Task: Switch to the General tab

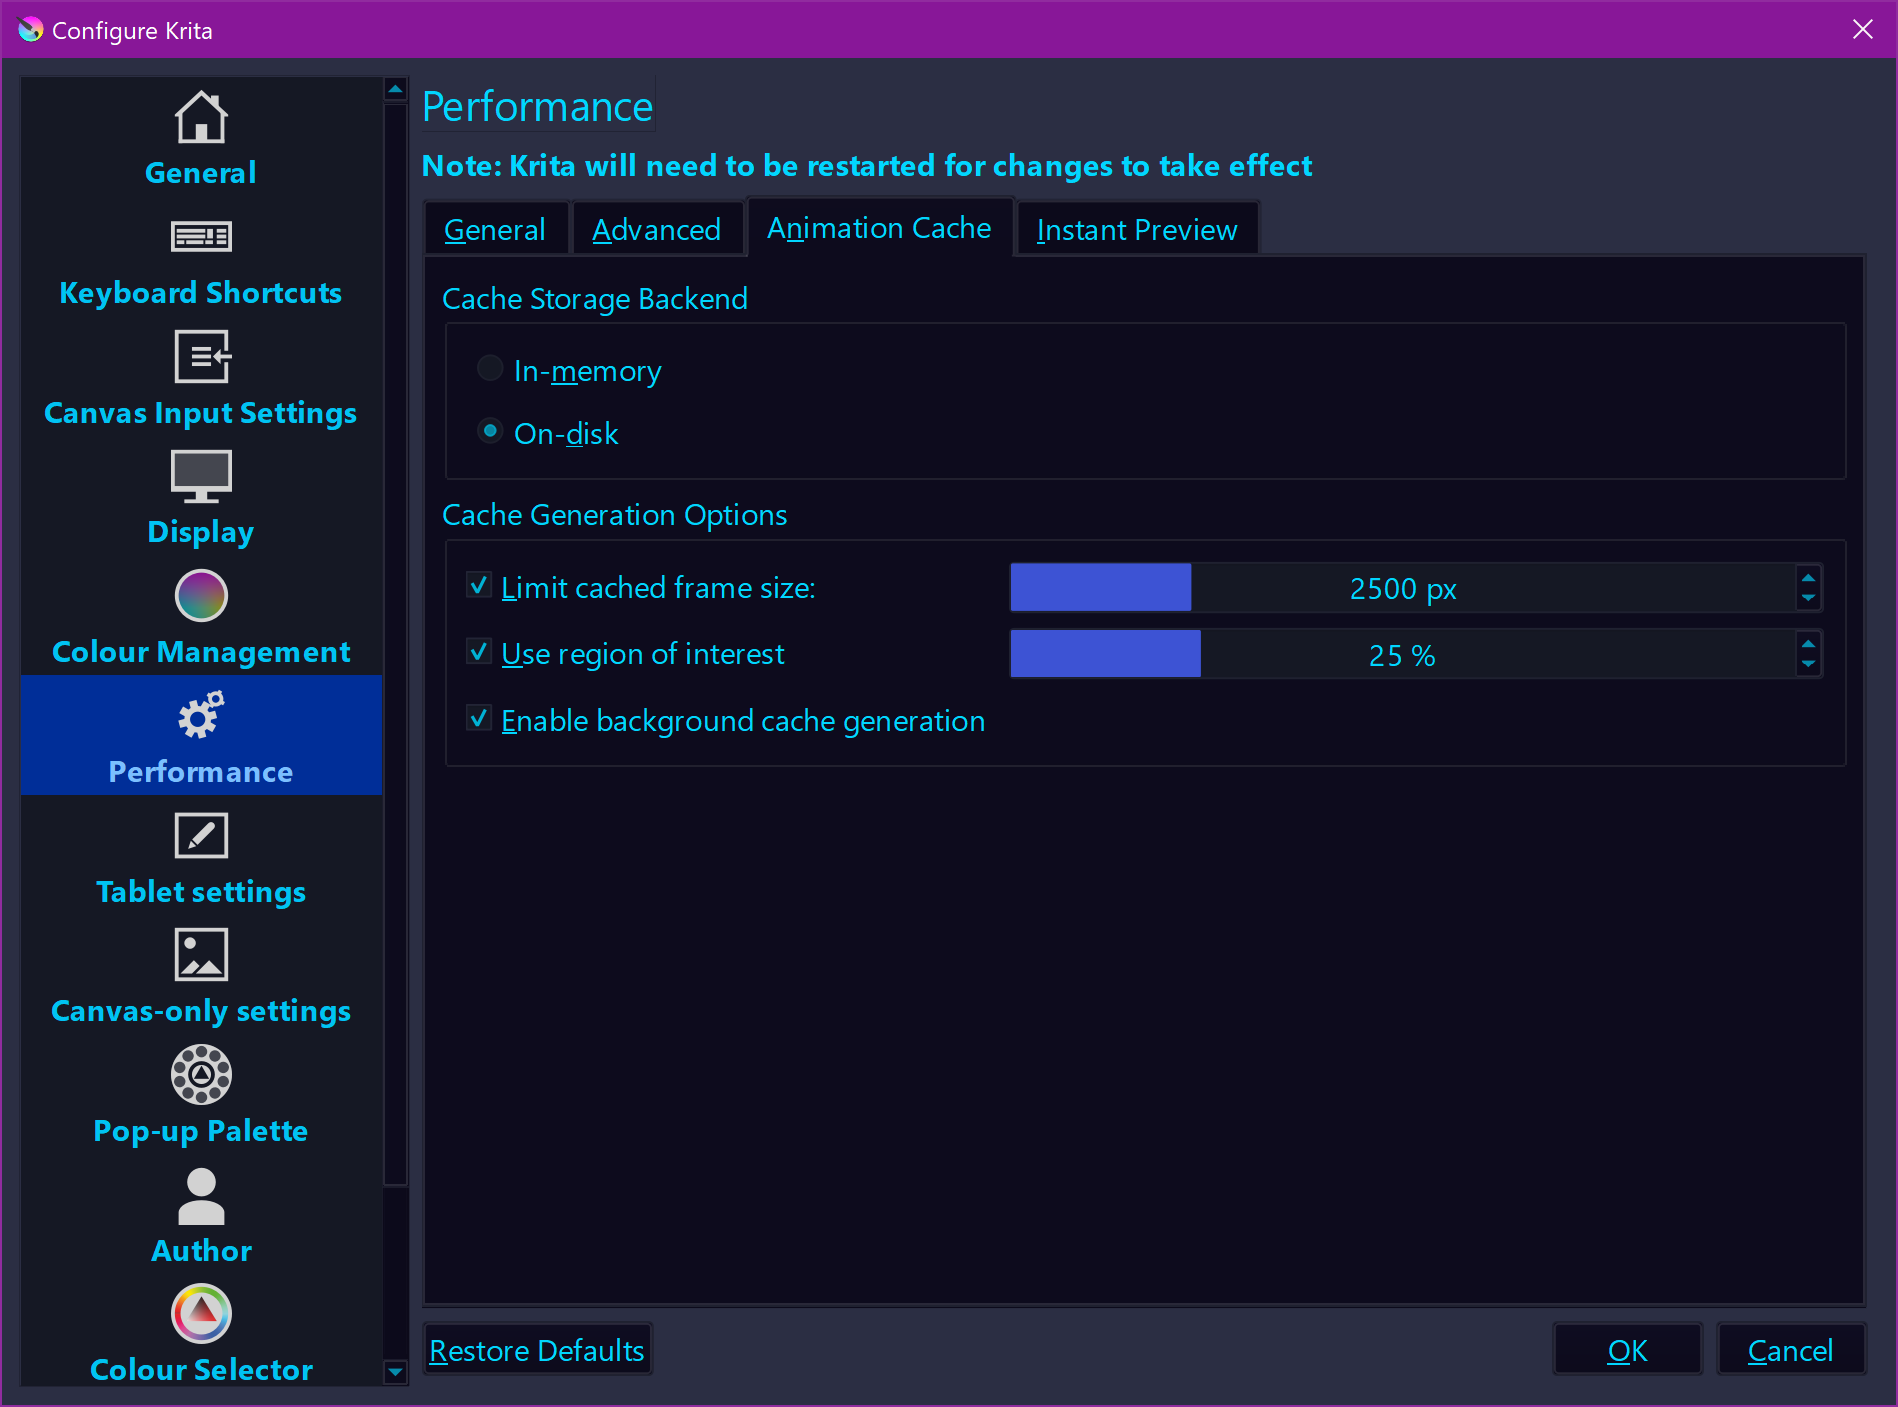Action: point(495,230)
